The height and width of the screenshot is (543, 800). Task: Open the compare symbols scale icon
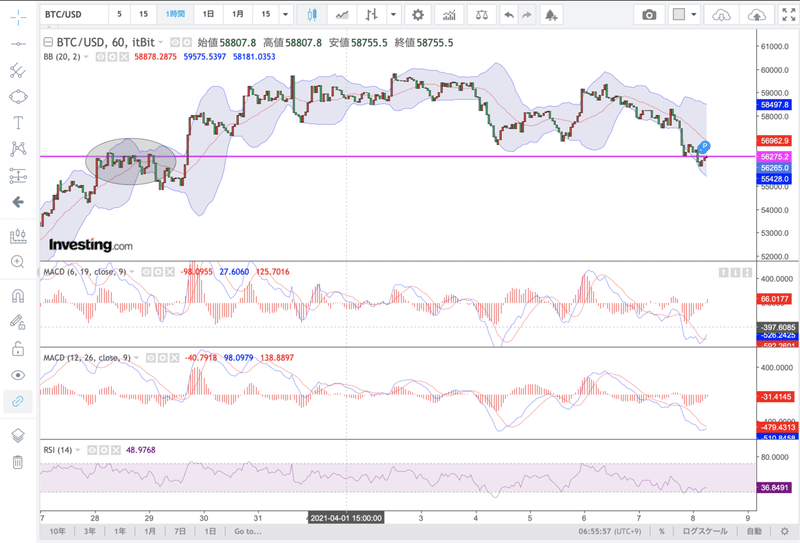pos(481,15)
